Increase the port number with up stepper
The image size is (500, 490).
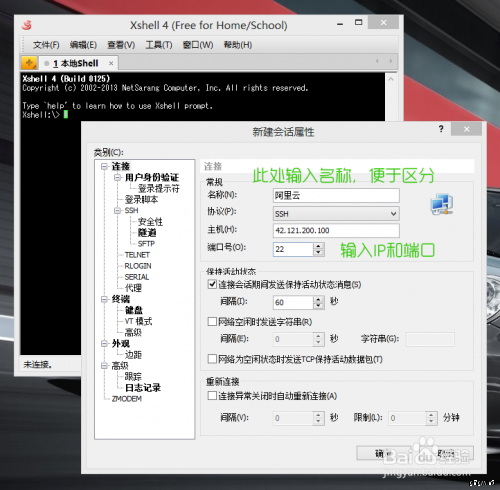[318, 246]
